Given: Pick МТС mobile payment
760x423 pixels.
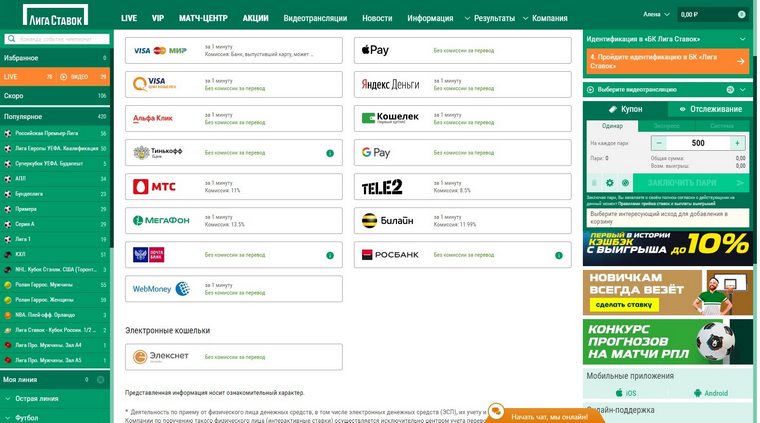Looking at the screenshot, I should coord(234,187).
